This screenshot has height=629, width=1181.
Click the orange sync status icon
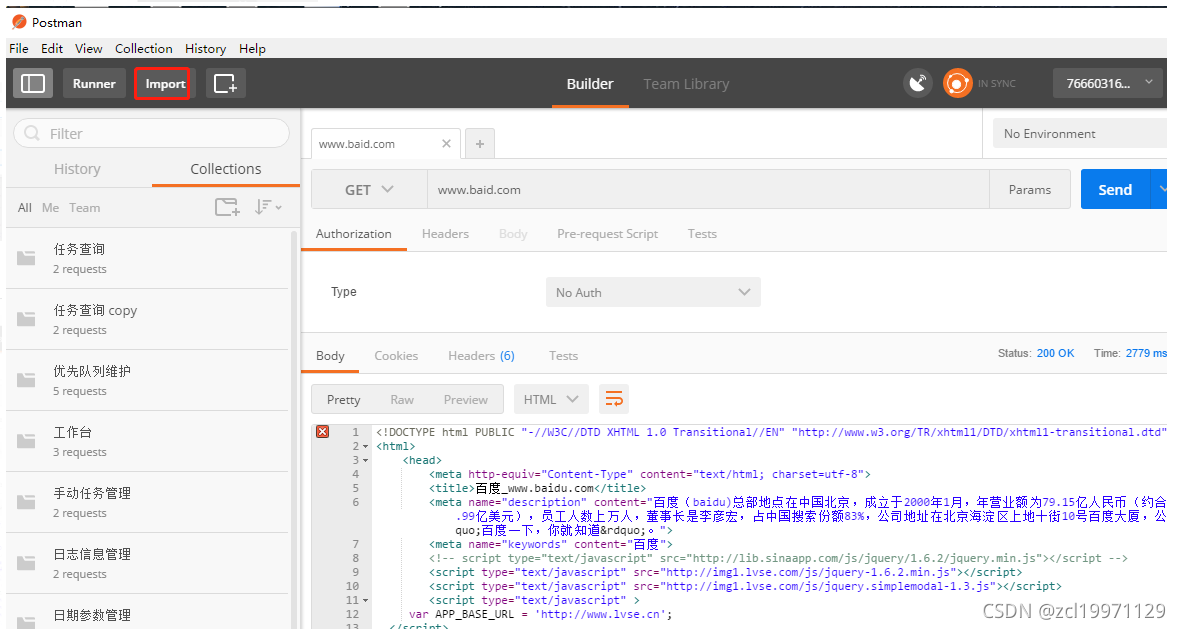[x=957, y=83]
